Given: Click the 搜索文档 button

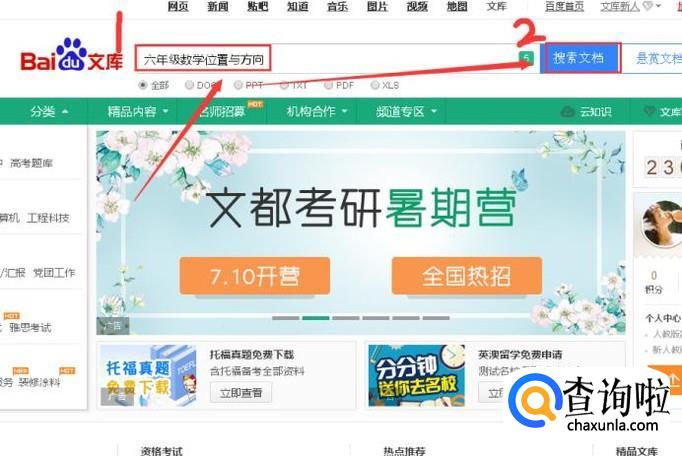Looking at the screenshot, I should (580, 57).
